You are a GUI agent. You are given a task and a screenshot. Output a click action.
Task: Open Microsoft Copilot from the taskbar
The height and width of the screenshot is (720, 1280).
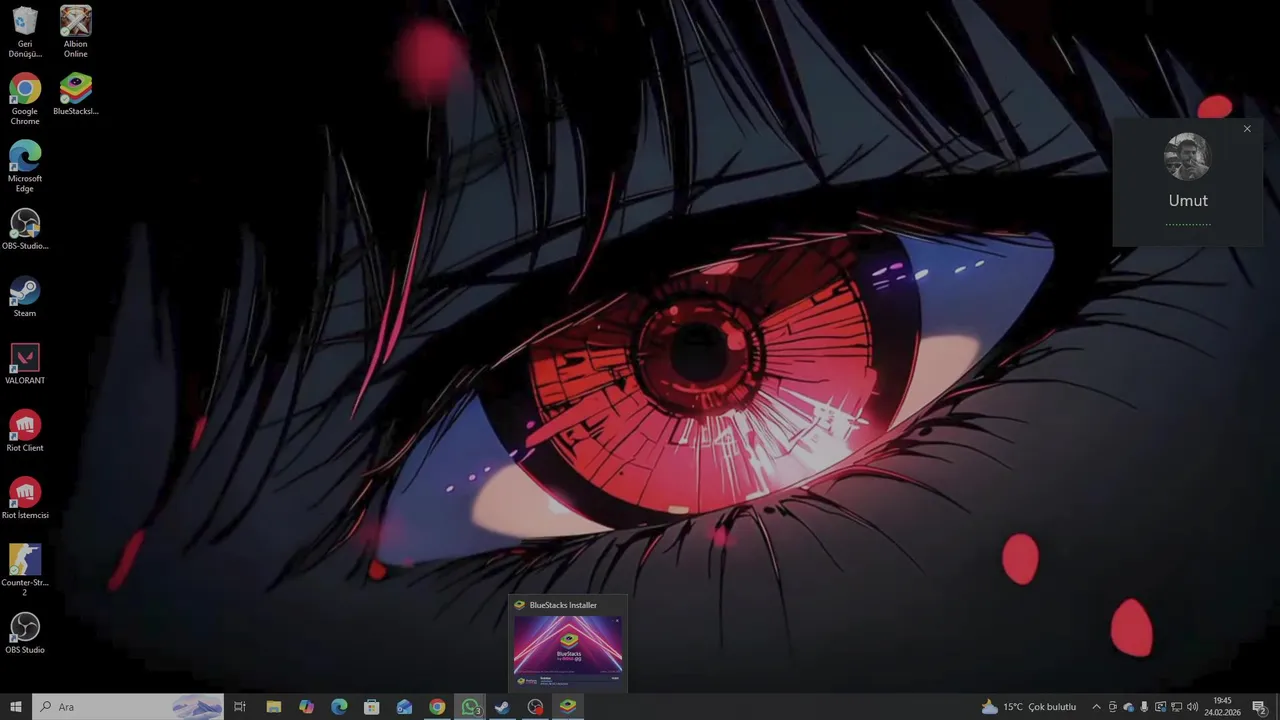pyautogui.click(x=306, y=707)
